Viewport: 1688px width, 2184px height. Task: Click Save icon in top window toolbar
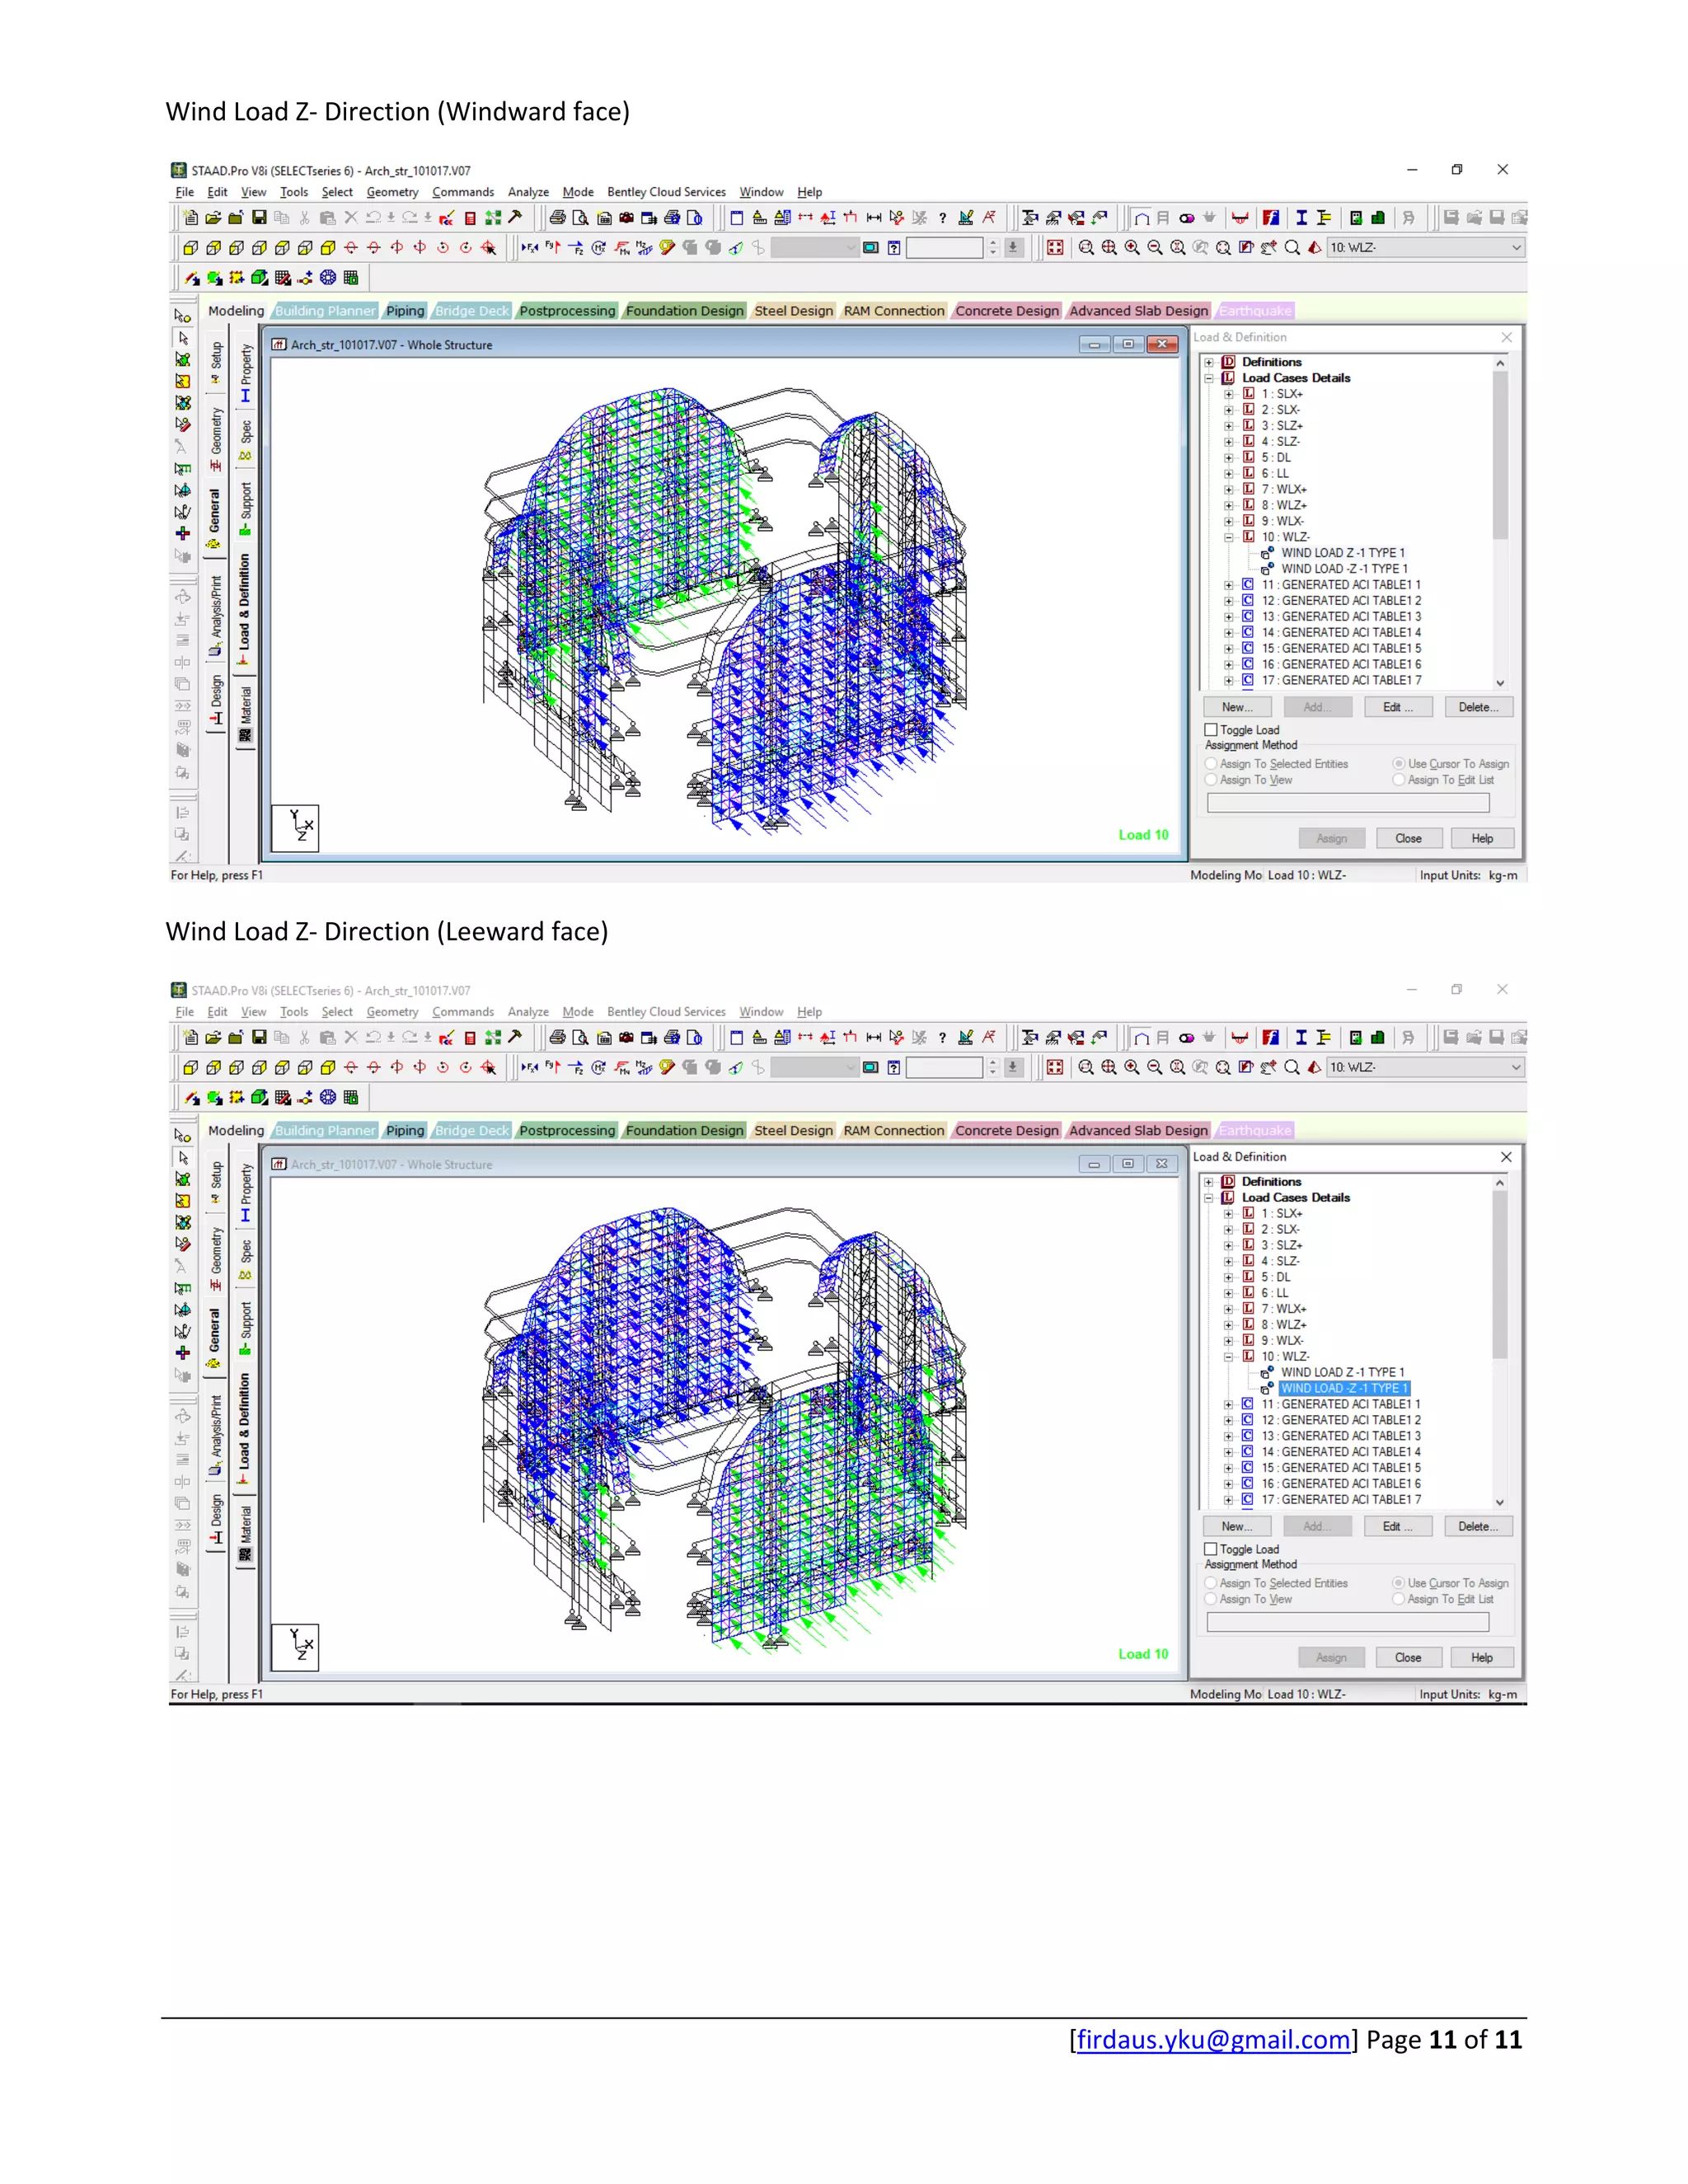click(259, 218)
